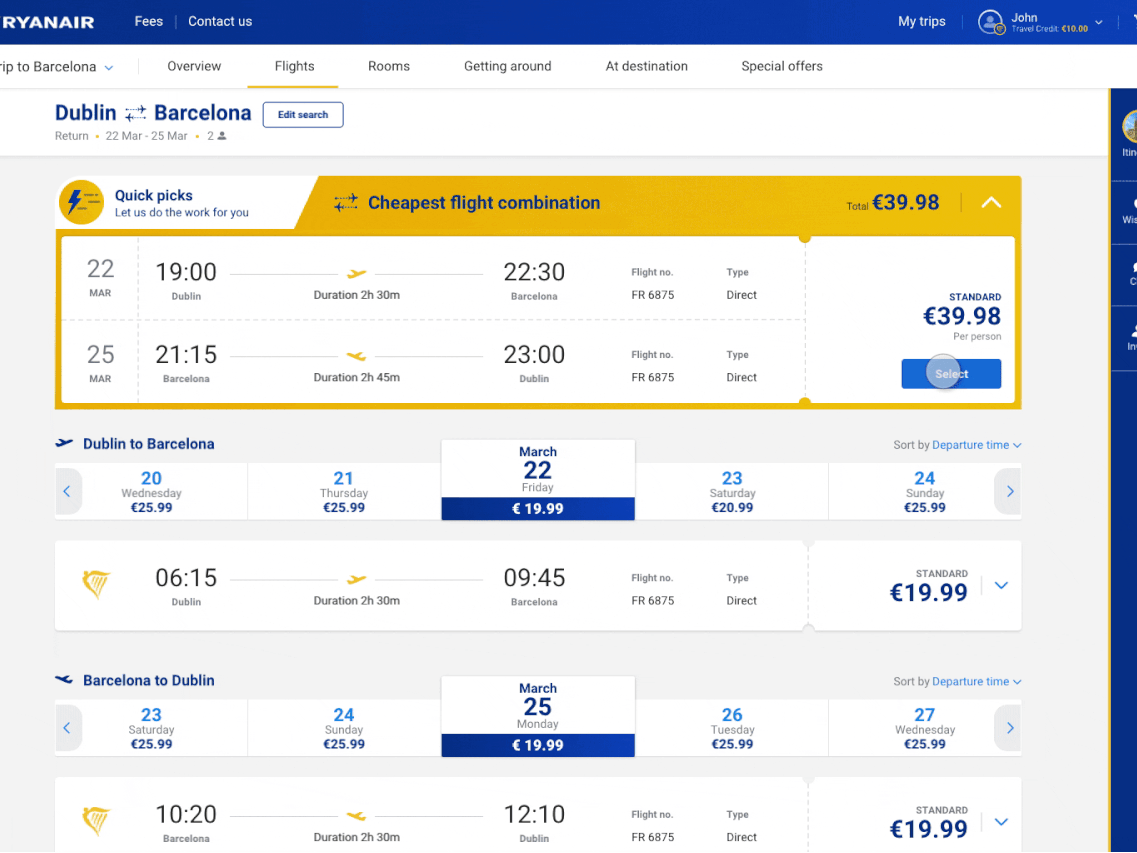
Task: Click the Ryanair harp icon on 10:20 flight
Action: coord(96,822)
